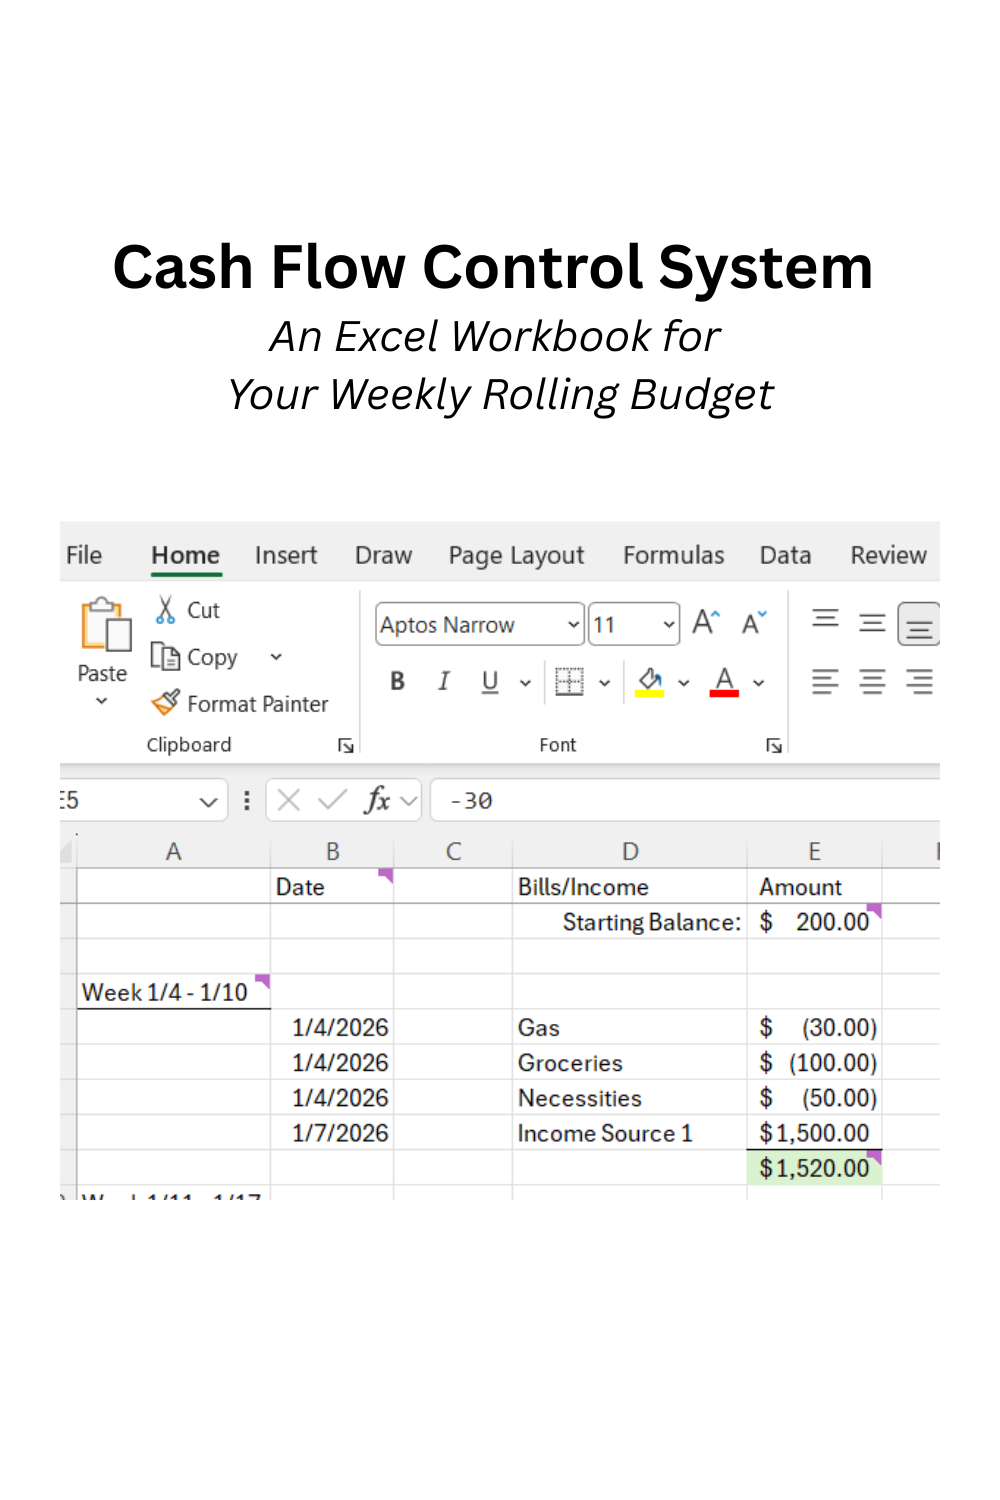Viewport: 1000px width, 1500px height.
Task: Open Font settings dialog launcher
Action: click(773, 745)
